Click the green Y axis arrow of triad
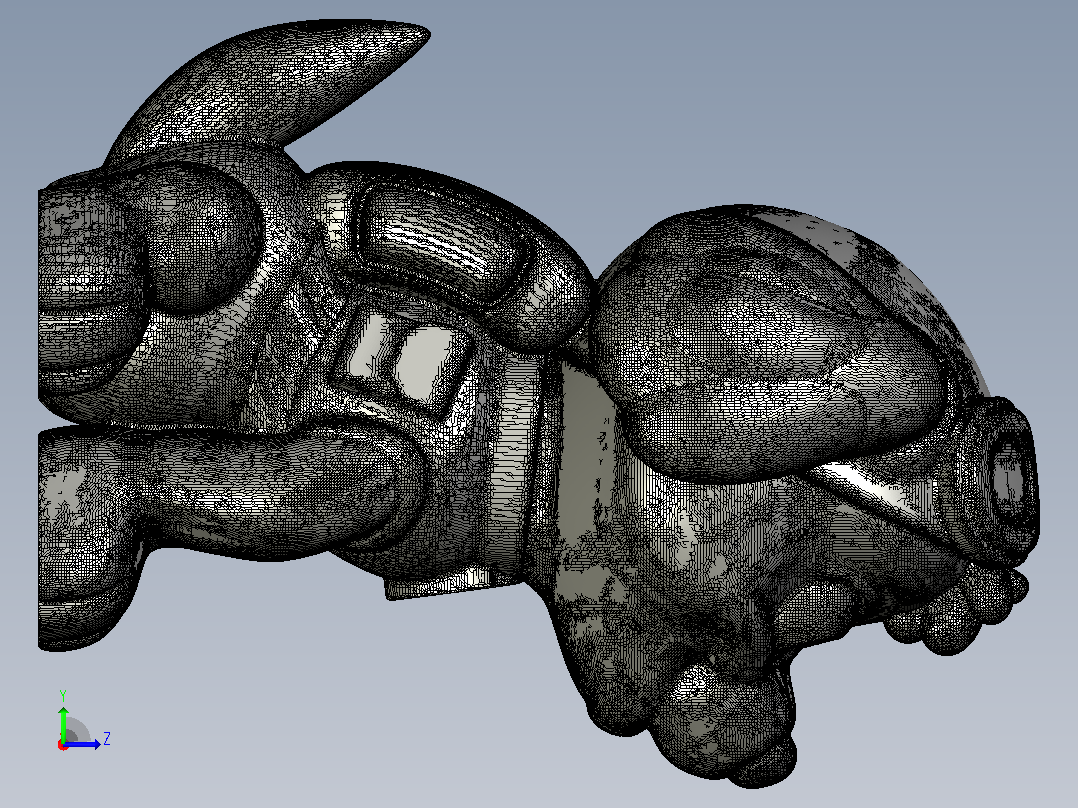Screen dimensions: 1078x808 click(63, 723)
